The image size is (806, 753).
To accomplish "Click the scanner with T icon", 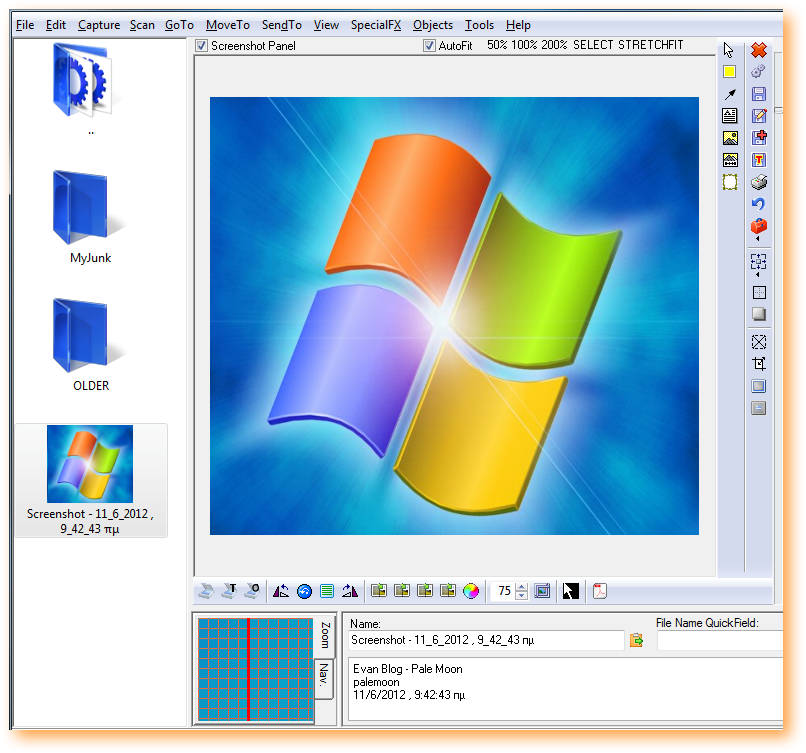I will click(x=229, y=591).
